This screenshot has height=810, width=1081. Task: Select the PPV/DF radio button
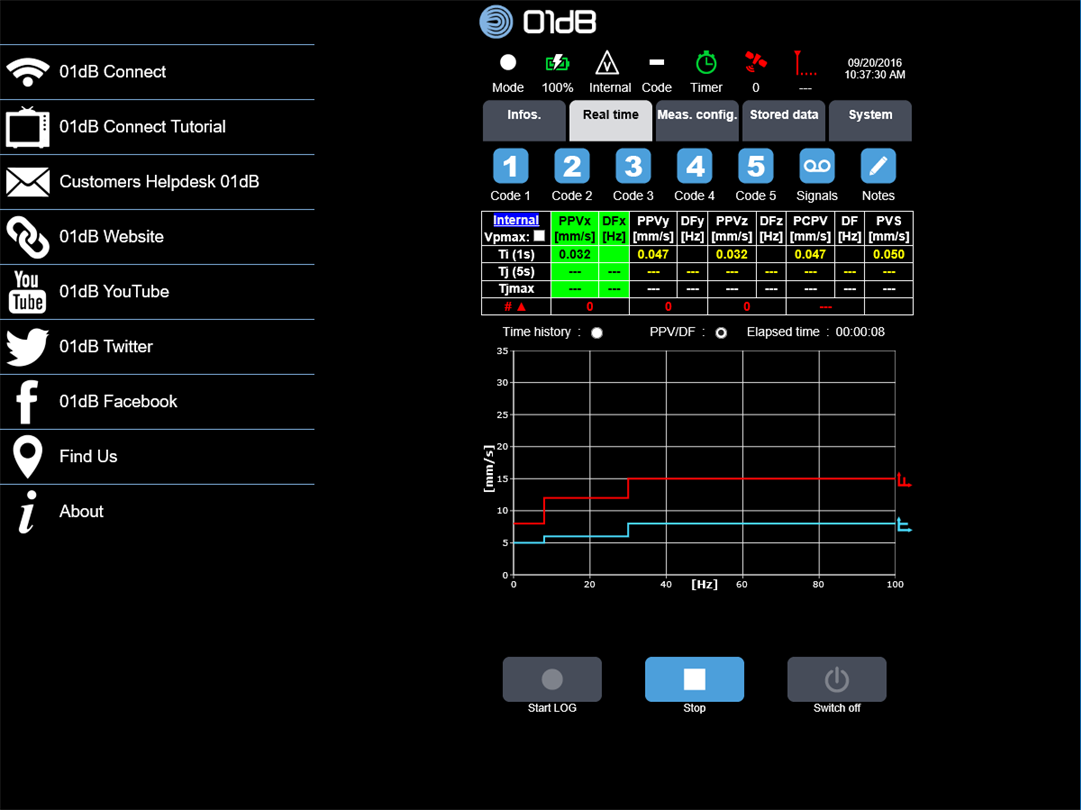[721, 333]
